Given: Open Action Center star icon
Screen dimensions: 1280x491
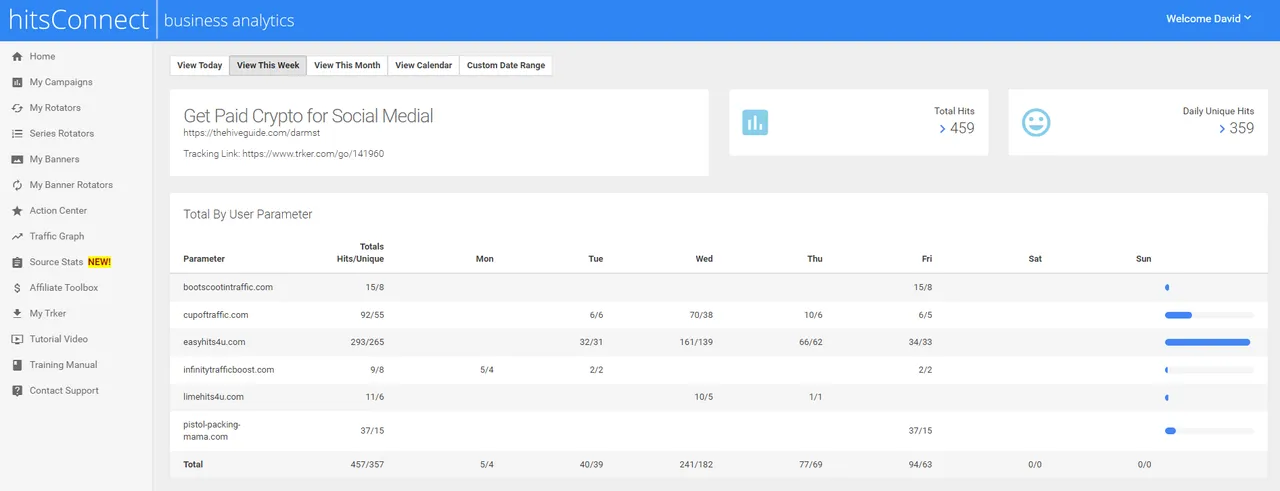Looking at the screenshot, I should tap(17, 211).
